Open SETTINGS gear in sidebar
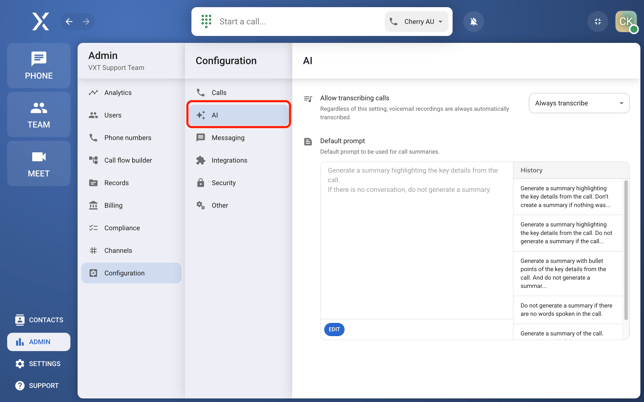The width and height of the screenshot is (644, 402). [x=39, y=363]
